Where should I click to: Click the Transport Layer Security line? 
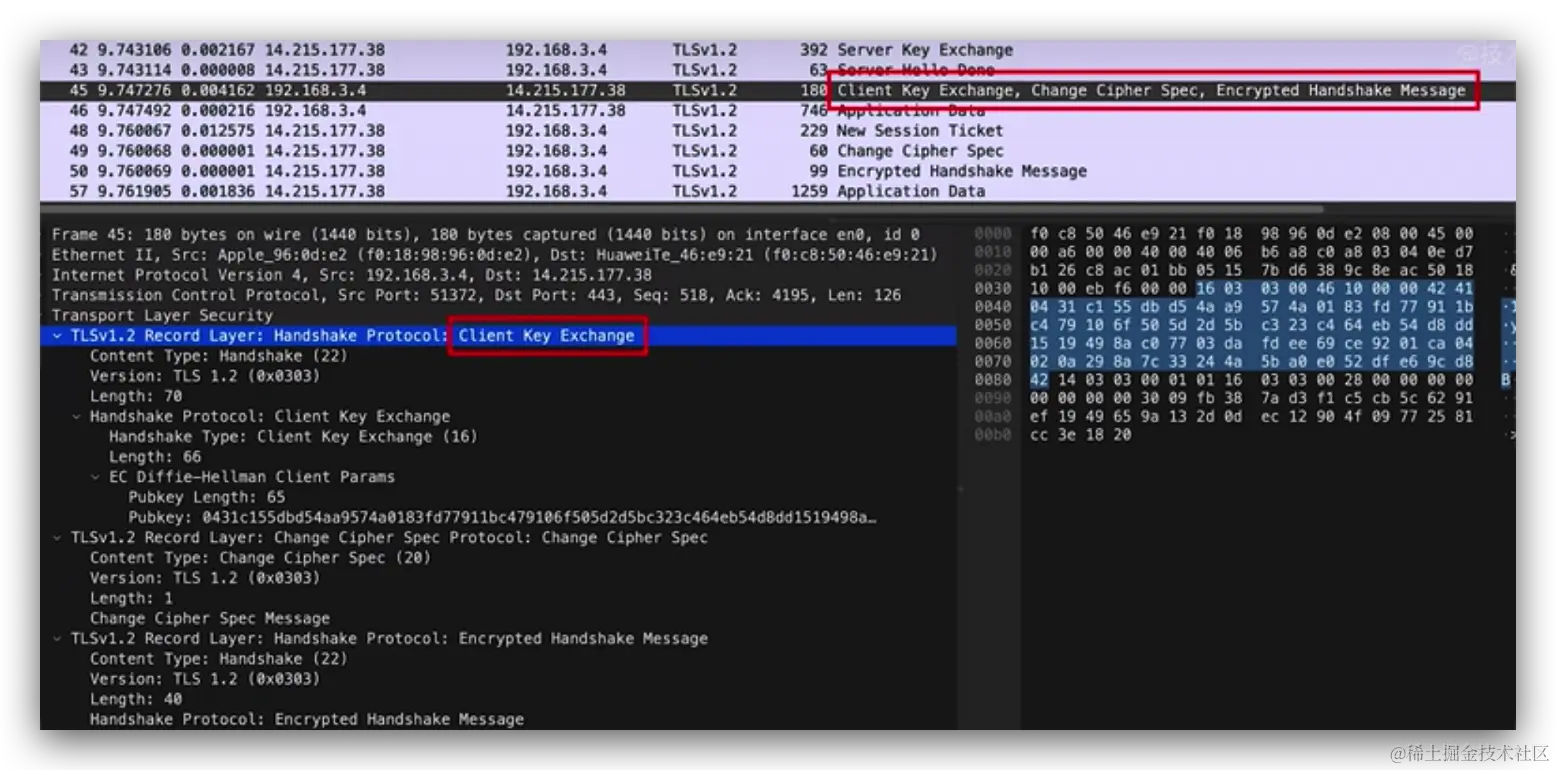162,315
